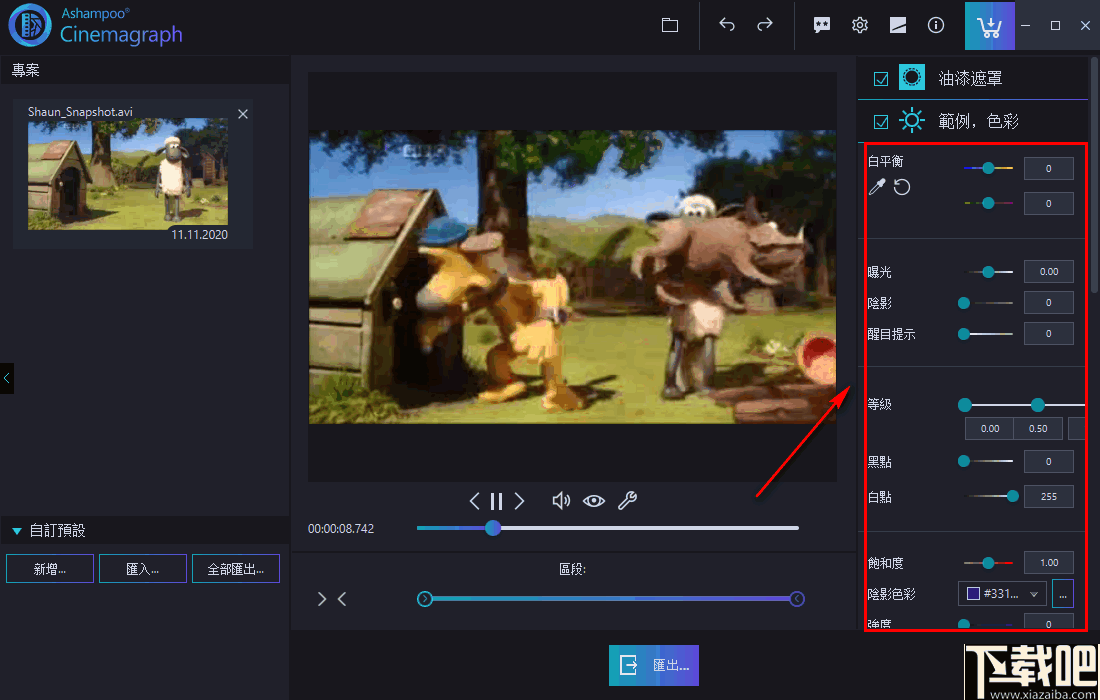Click the 黑點 black point slider
This screenshot has width=1100, height=700.
click(x=986, y=462)
